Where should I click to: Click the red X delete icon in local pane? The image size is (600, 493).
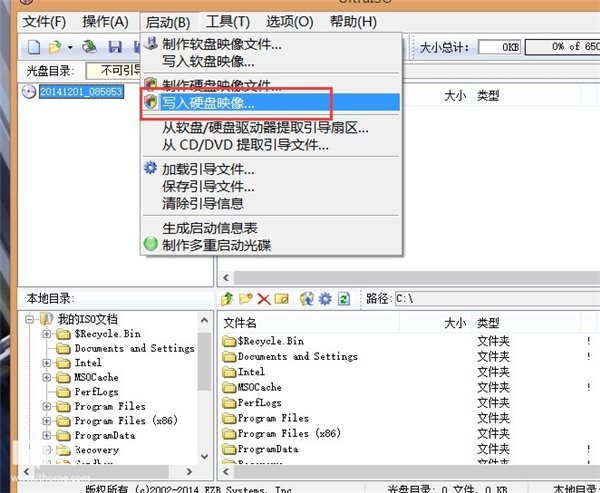264,299
